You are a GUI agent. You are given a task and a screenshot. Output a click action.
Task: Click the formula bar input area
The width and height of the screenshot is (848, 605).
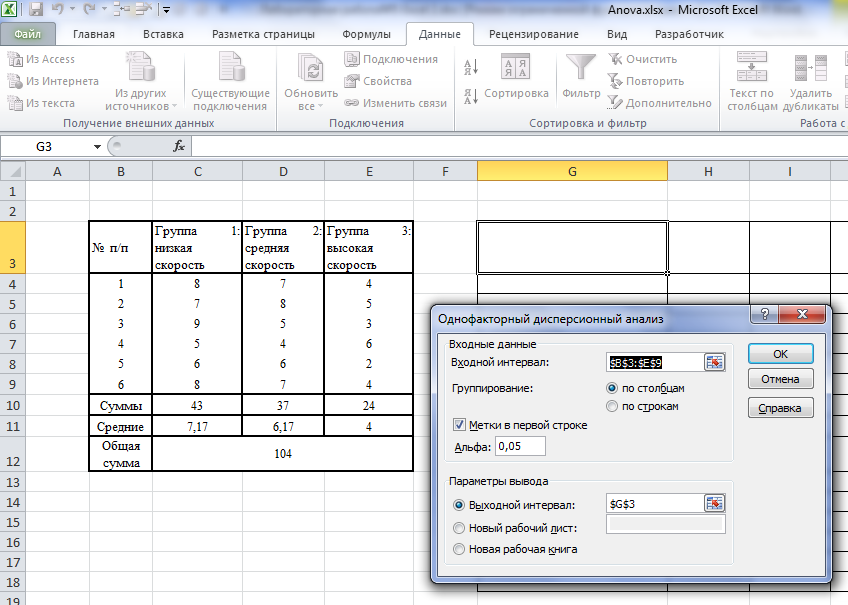click(x=519, y=146)
